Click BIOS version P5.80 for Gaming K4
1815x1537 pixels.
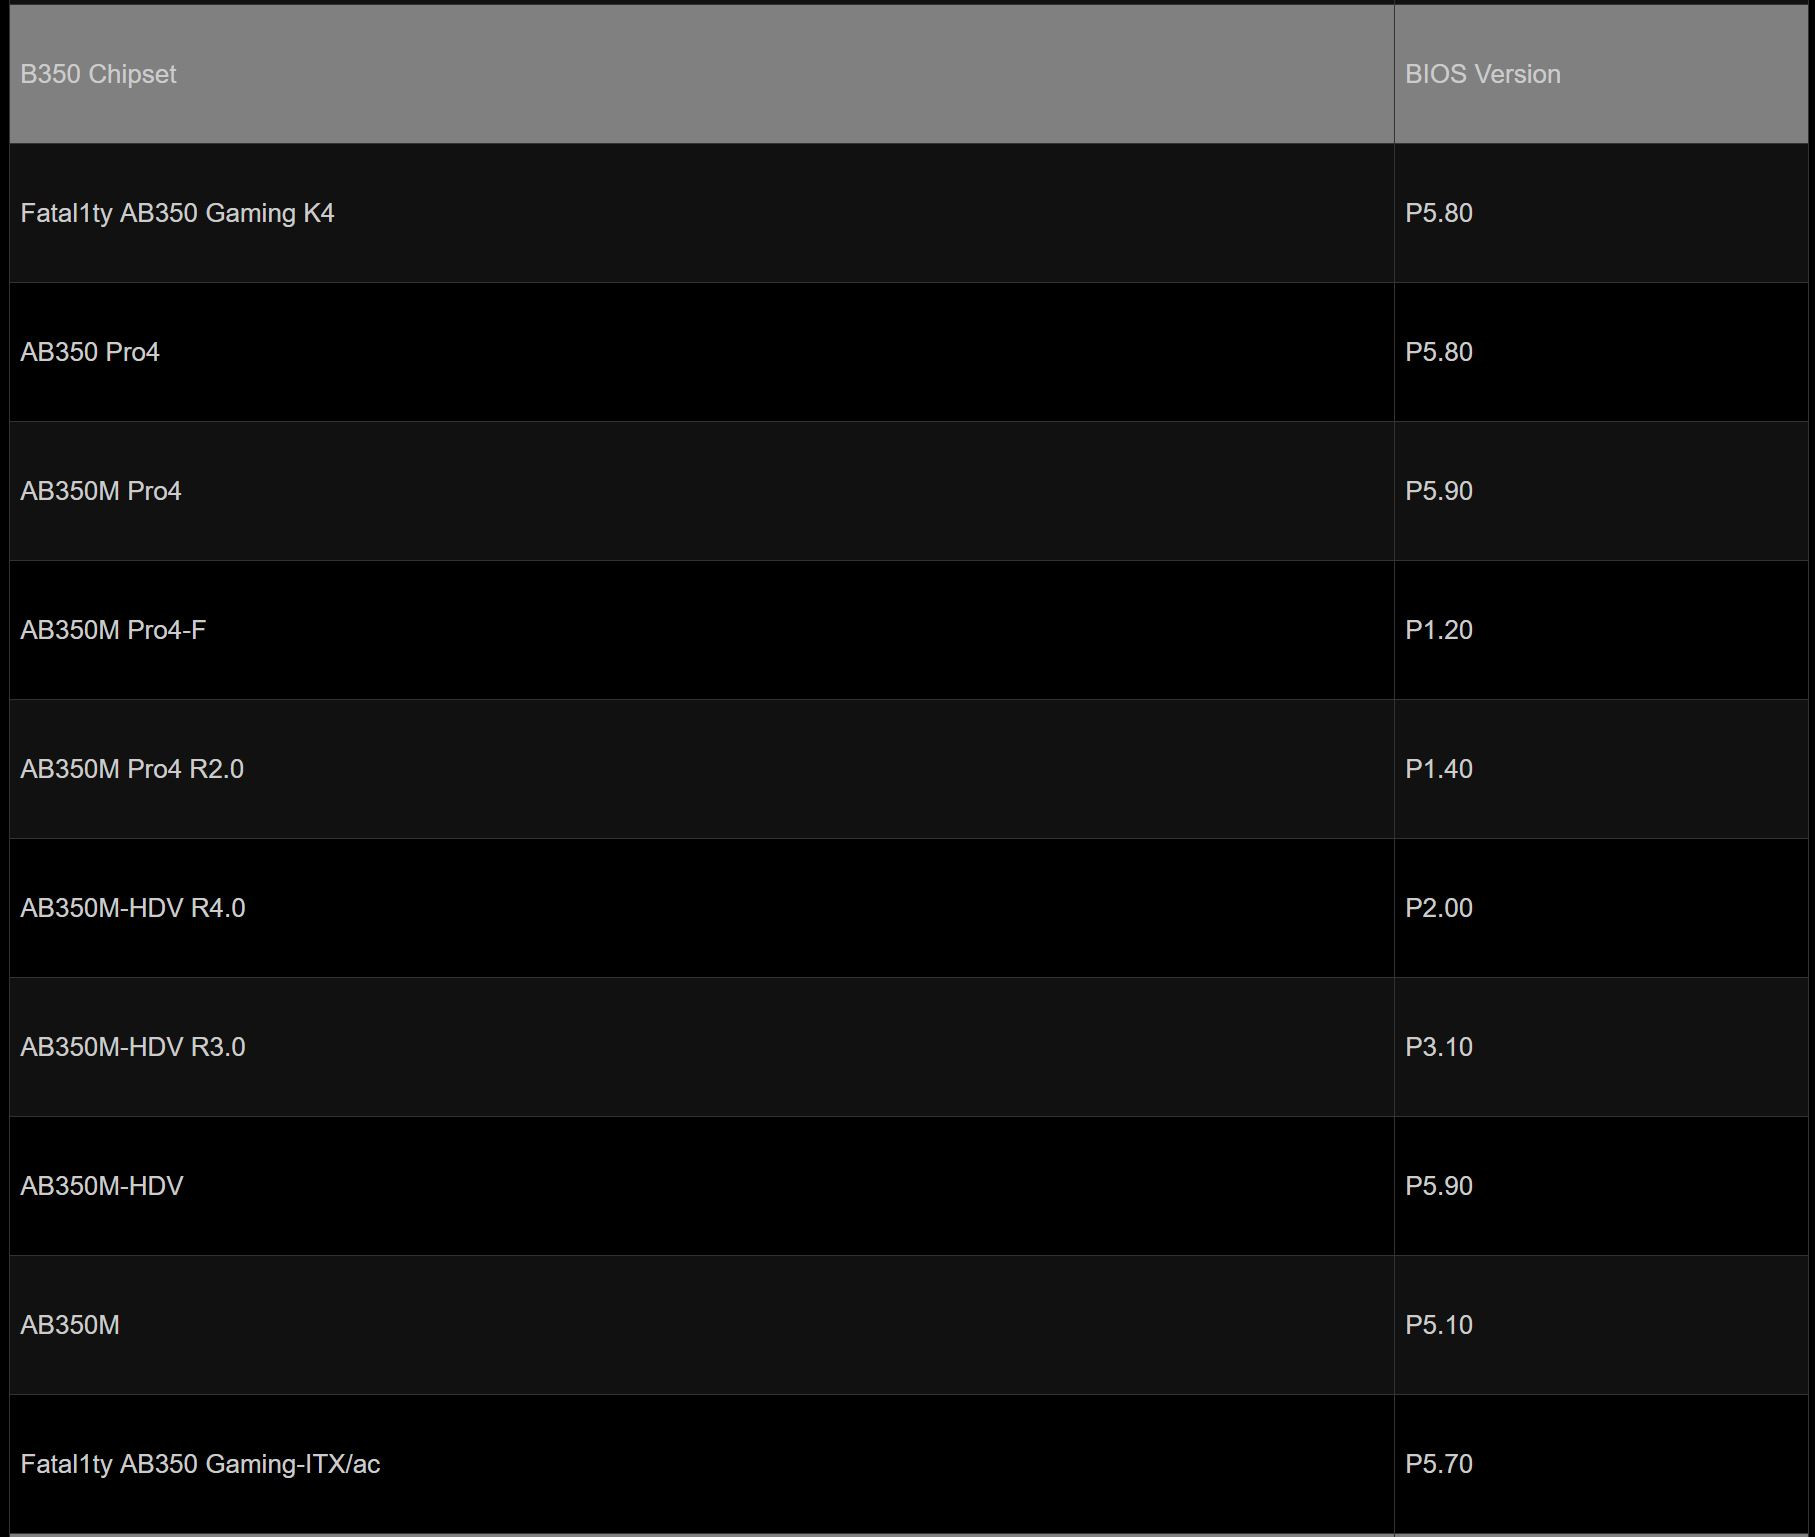pos(1438,213)
